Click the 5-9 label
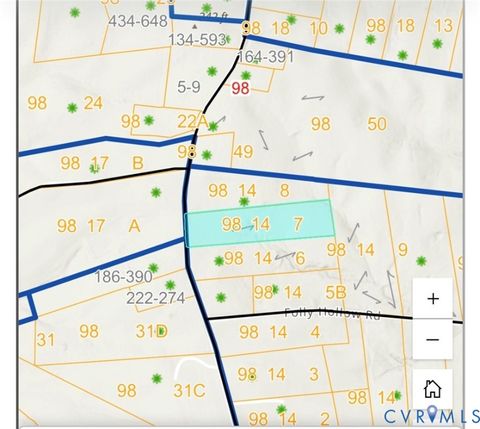The height and width of the screenshot is (429, 480). 189,87
